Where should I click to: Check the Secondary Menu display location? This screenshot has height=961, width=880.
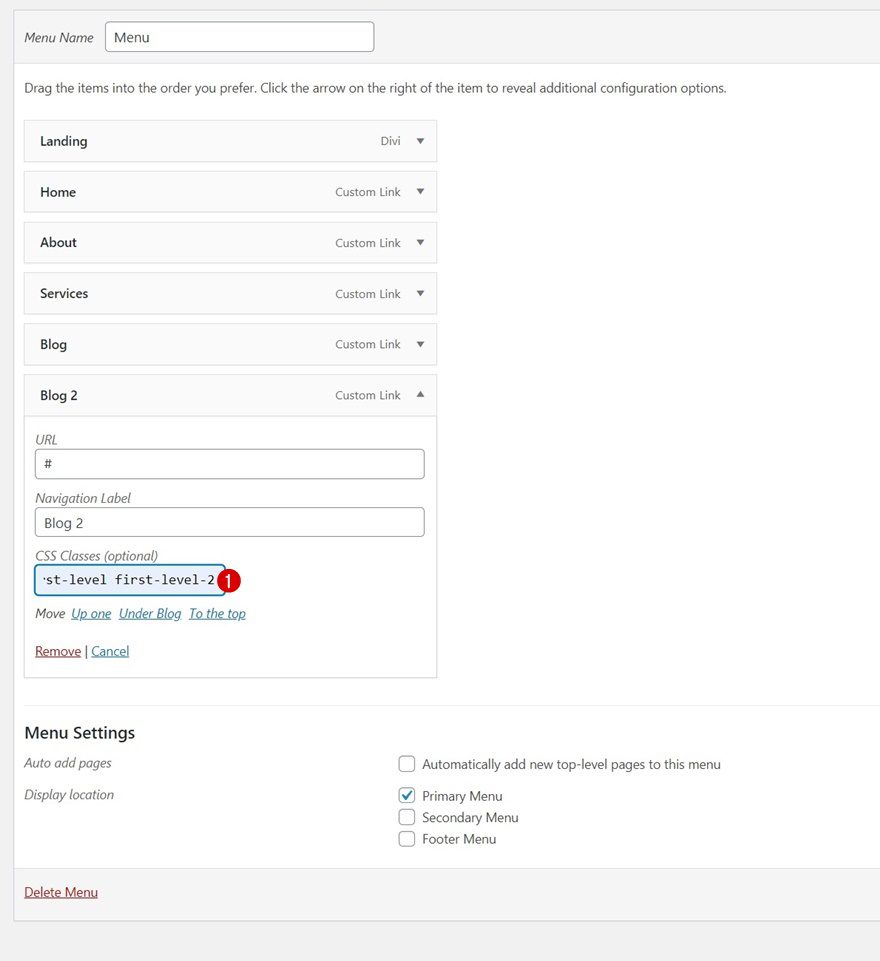click(x=407, y=817)
